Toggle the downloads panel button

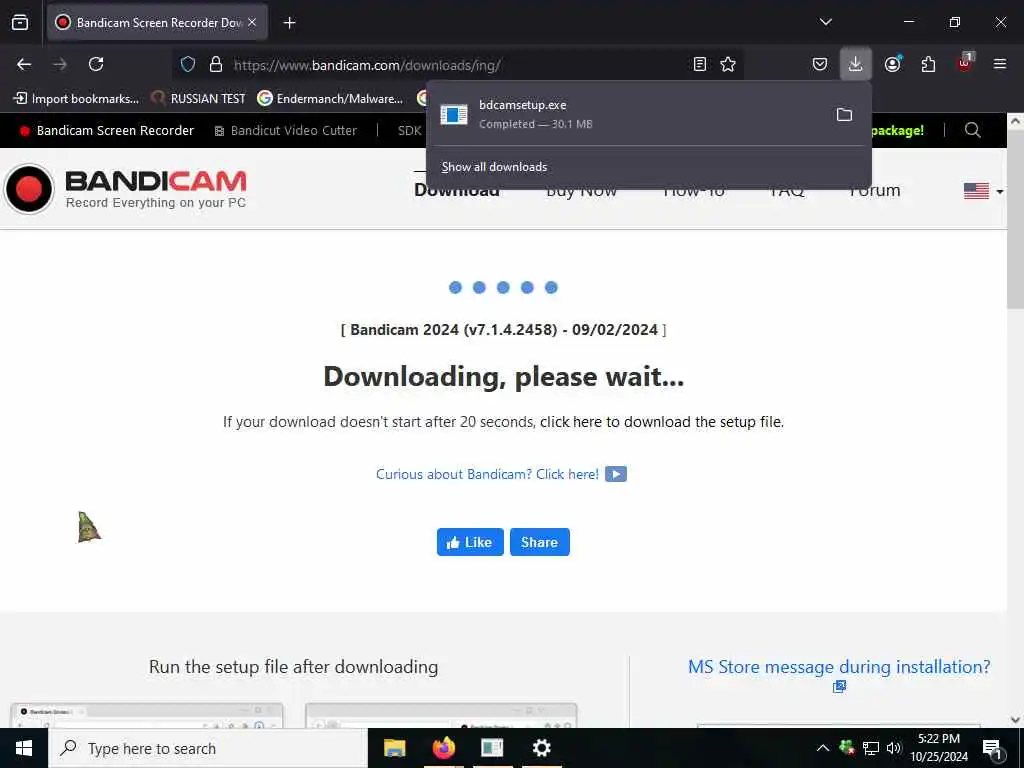point(856,64)
